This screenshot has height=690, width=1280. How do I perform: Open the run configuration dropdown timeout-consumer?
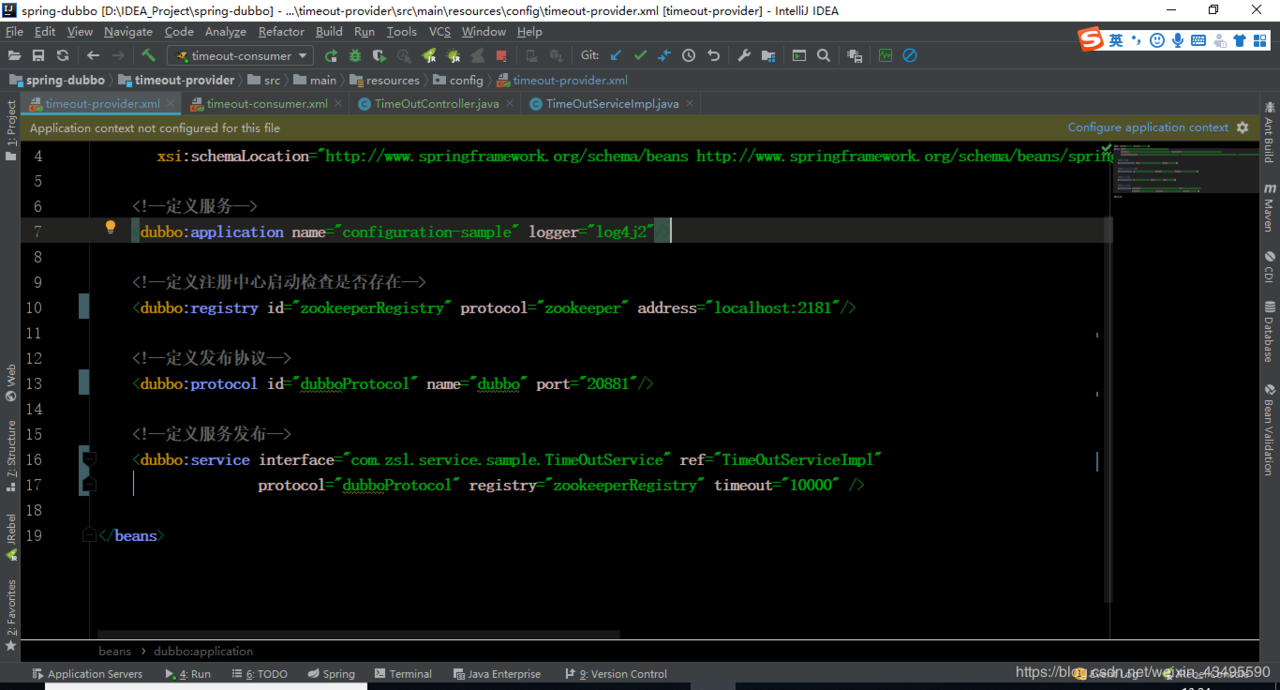[240, 56]
